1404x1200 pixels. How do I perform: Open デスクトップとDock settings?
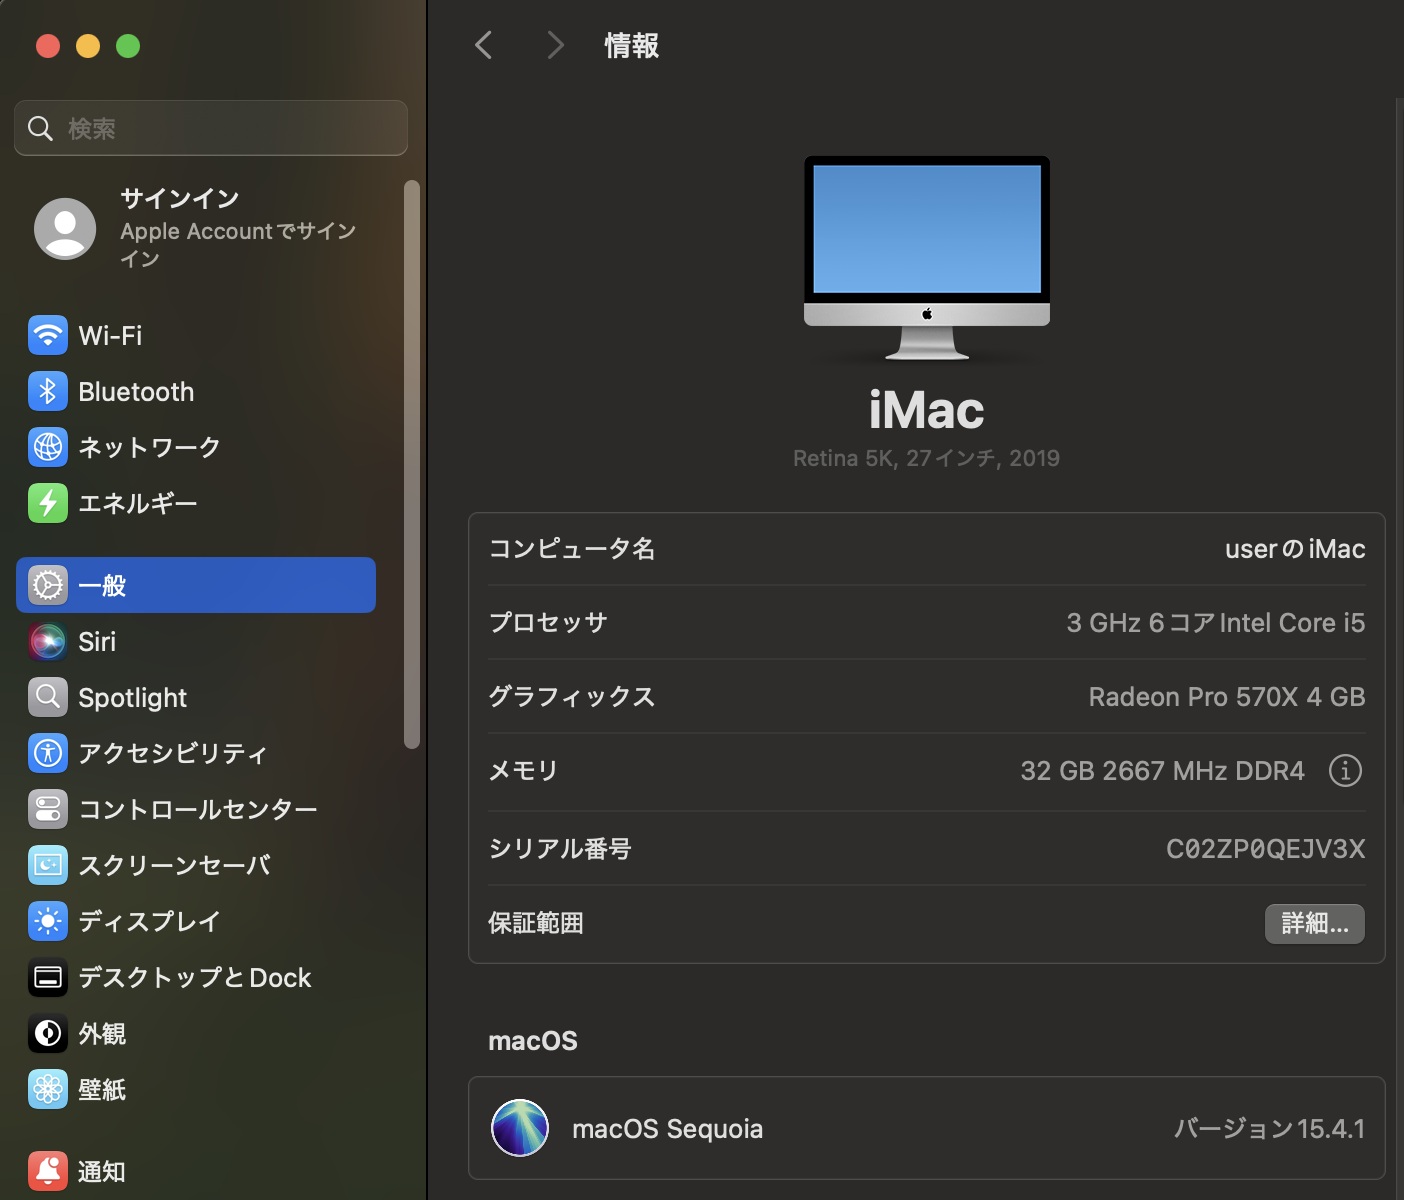coord(194,977)
